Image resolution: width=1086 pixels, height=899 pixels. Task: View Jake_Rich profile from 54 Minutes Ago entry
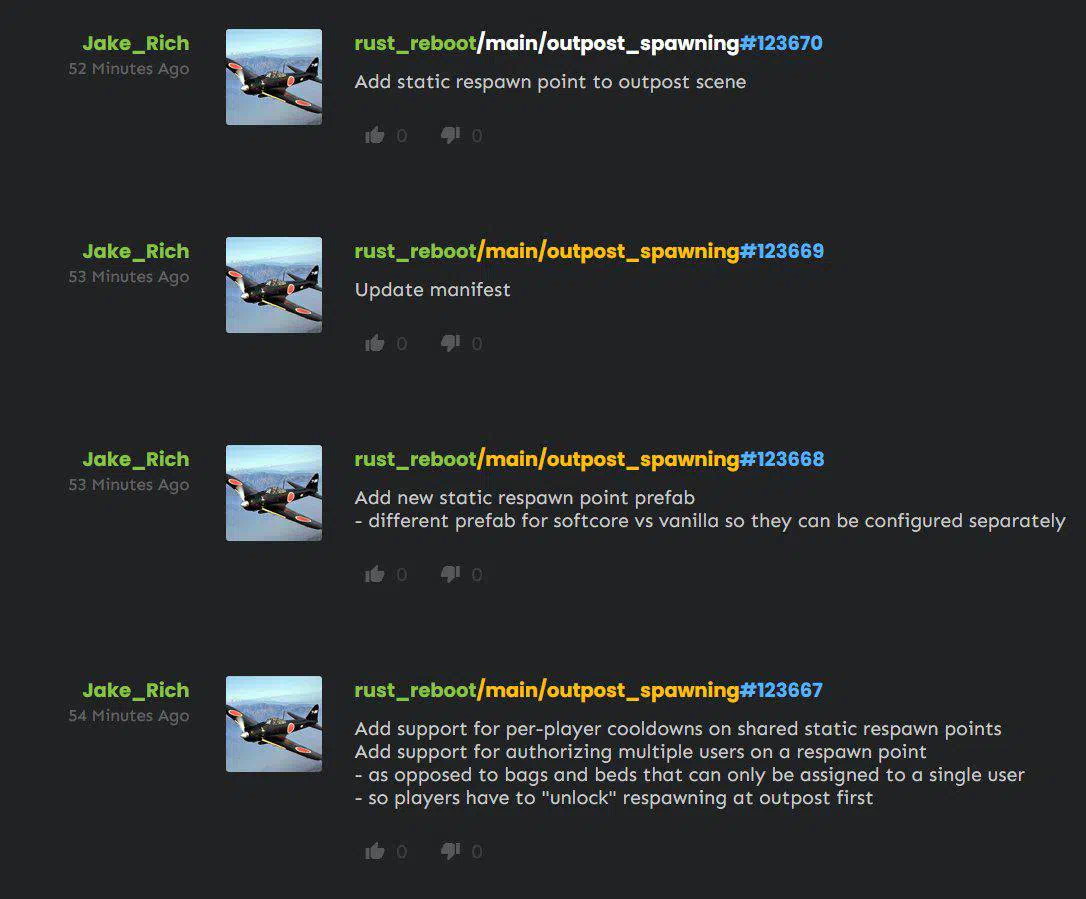click(136, 690)
